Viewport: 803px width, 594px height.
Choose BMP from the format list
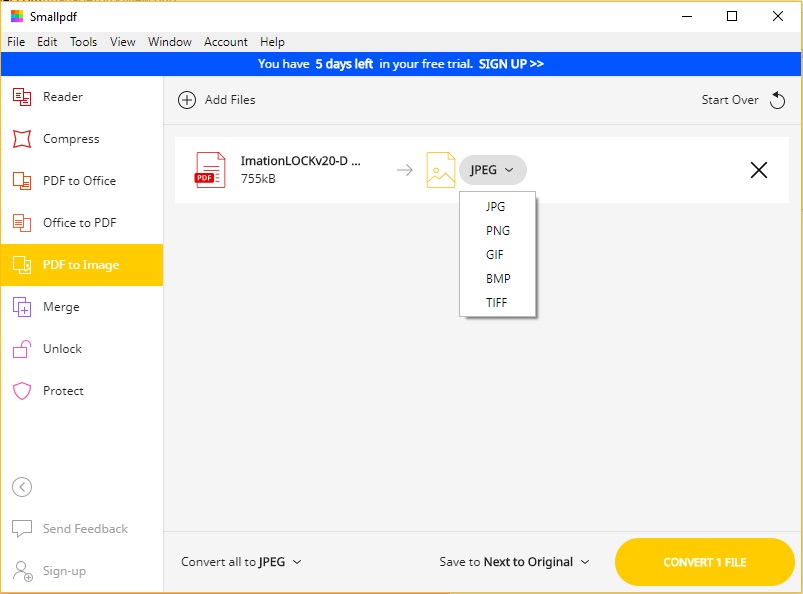click(x=497, y=279)
